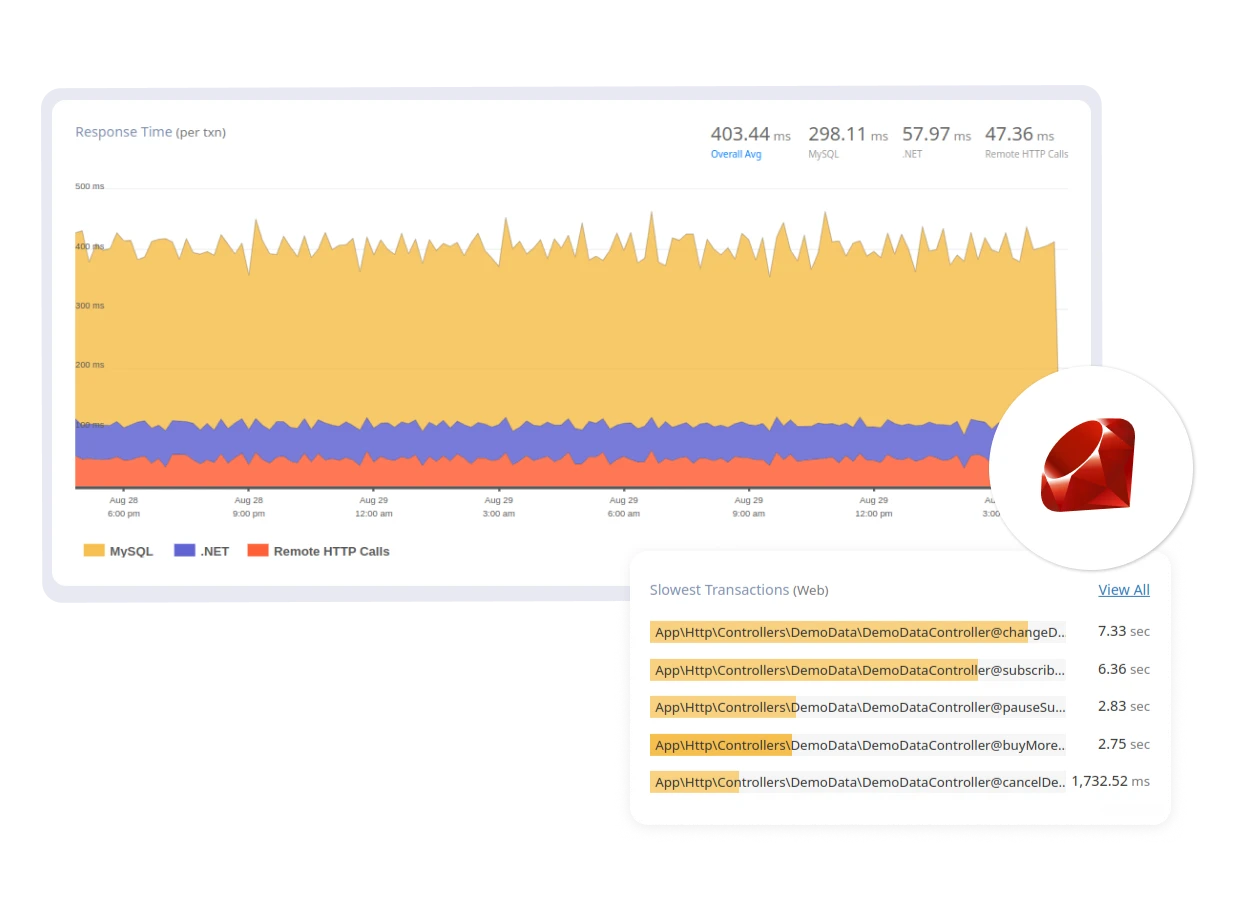Click the red Ruby gem logo
The height and width of the screenshot is (909, 1234).
click(1088, 465)
